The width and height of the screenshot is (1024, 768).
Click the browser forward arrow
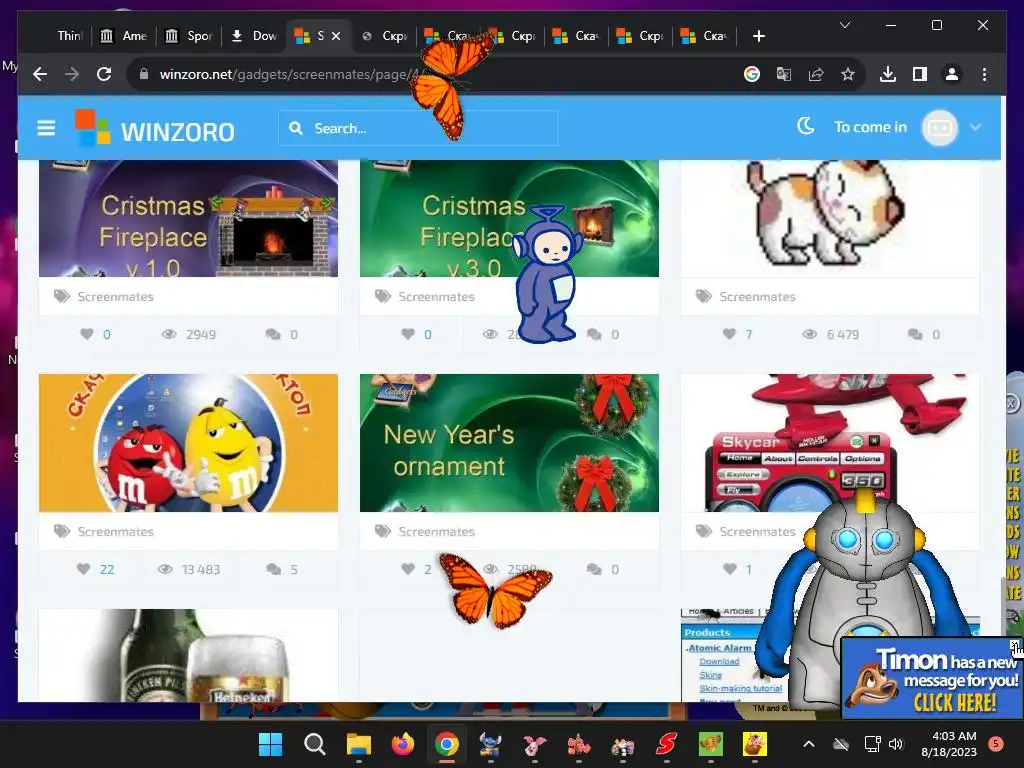pyautogui.click(x=72, y=74)
